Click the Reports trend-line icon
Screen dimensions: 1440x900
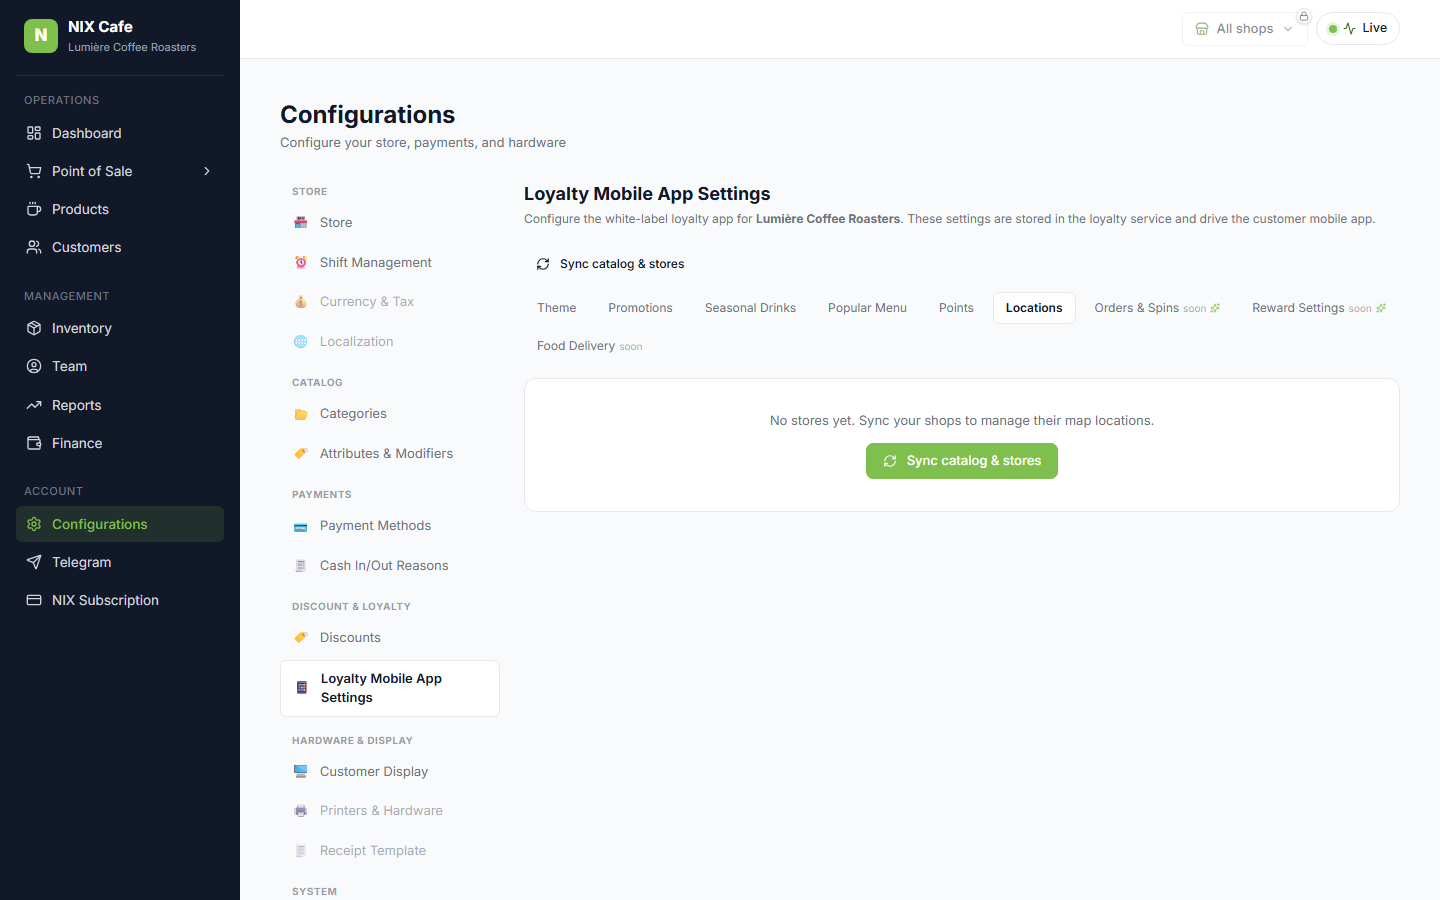[x=34, y=405]
